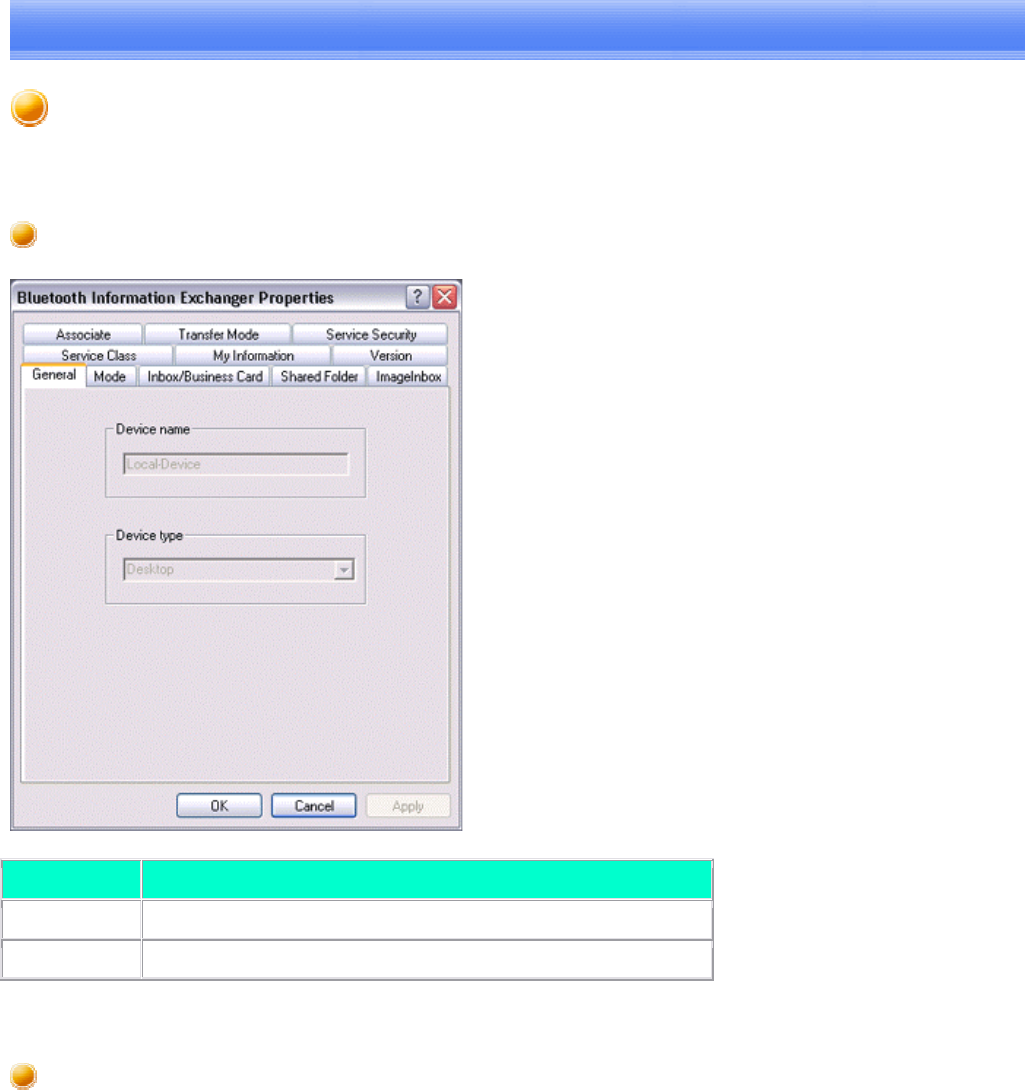Viewport: 1025px width, 1090px height.
Task: Click the greyed-out Apply button
Action: 408,806
